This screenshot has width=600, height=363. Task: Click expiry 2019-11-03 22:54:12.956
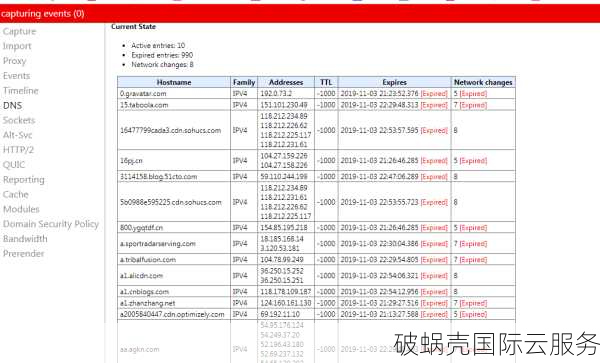pyautogui.click(x=379, y=292)
